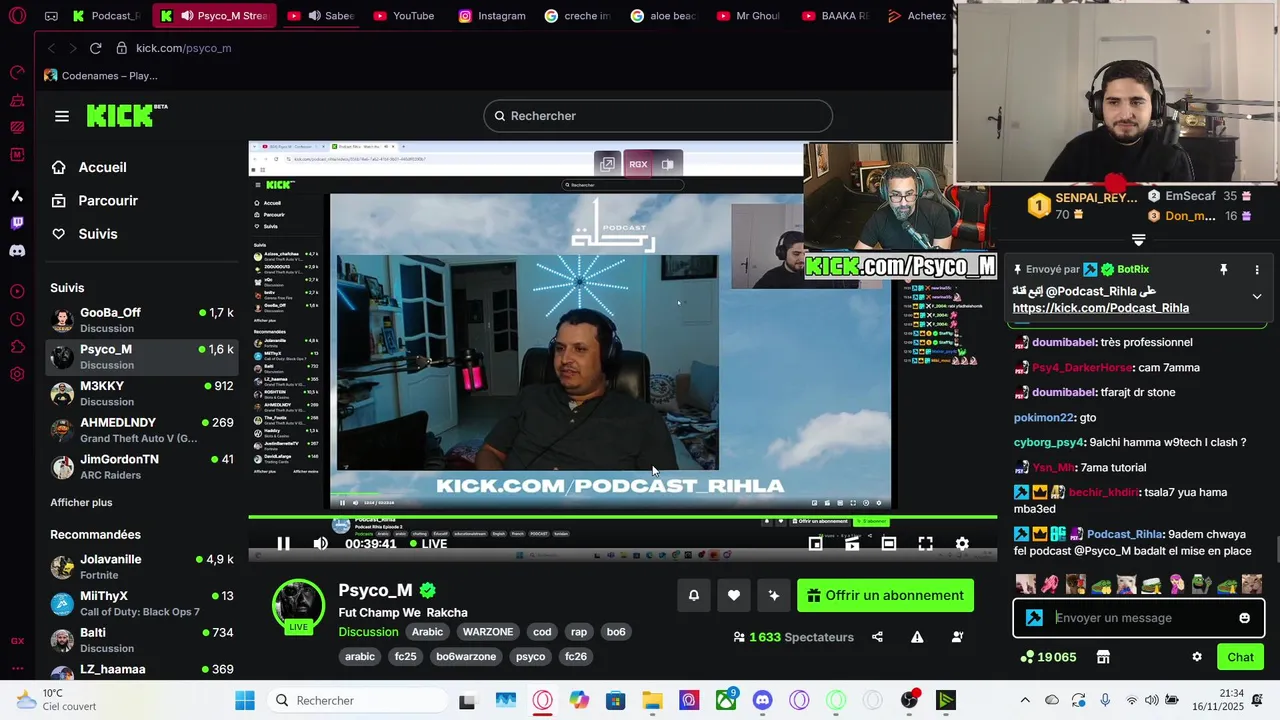Open Parcourir in the sidebar
This screenshot has width=1280, height=720.
point(108,200)
